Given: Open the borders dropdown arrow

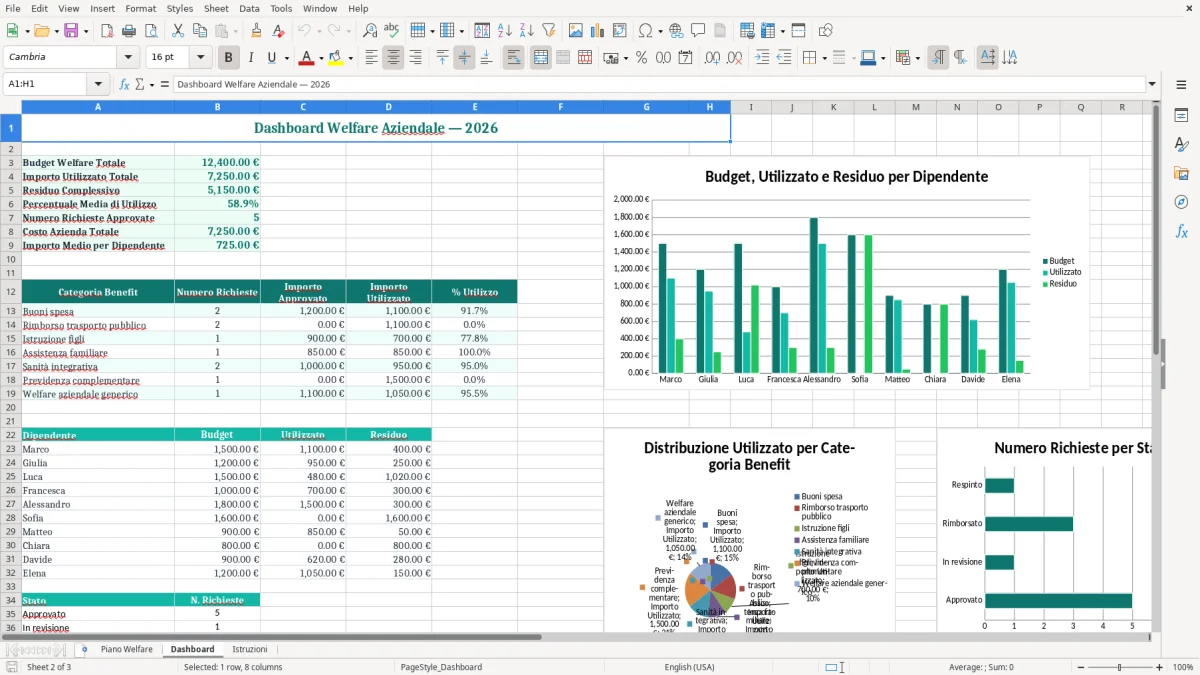Looking at the screenshot, I should (x=824, y=58).
